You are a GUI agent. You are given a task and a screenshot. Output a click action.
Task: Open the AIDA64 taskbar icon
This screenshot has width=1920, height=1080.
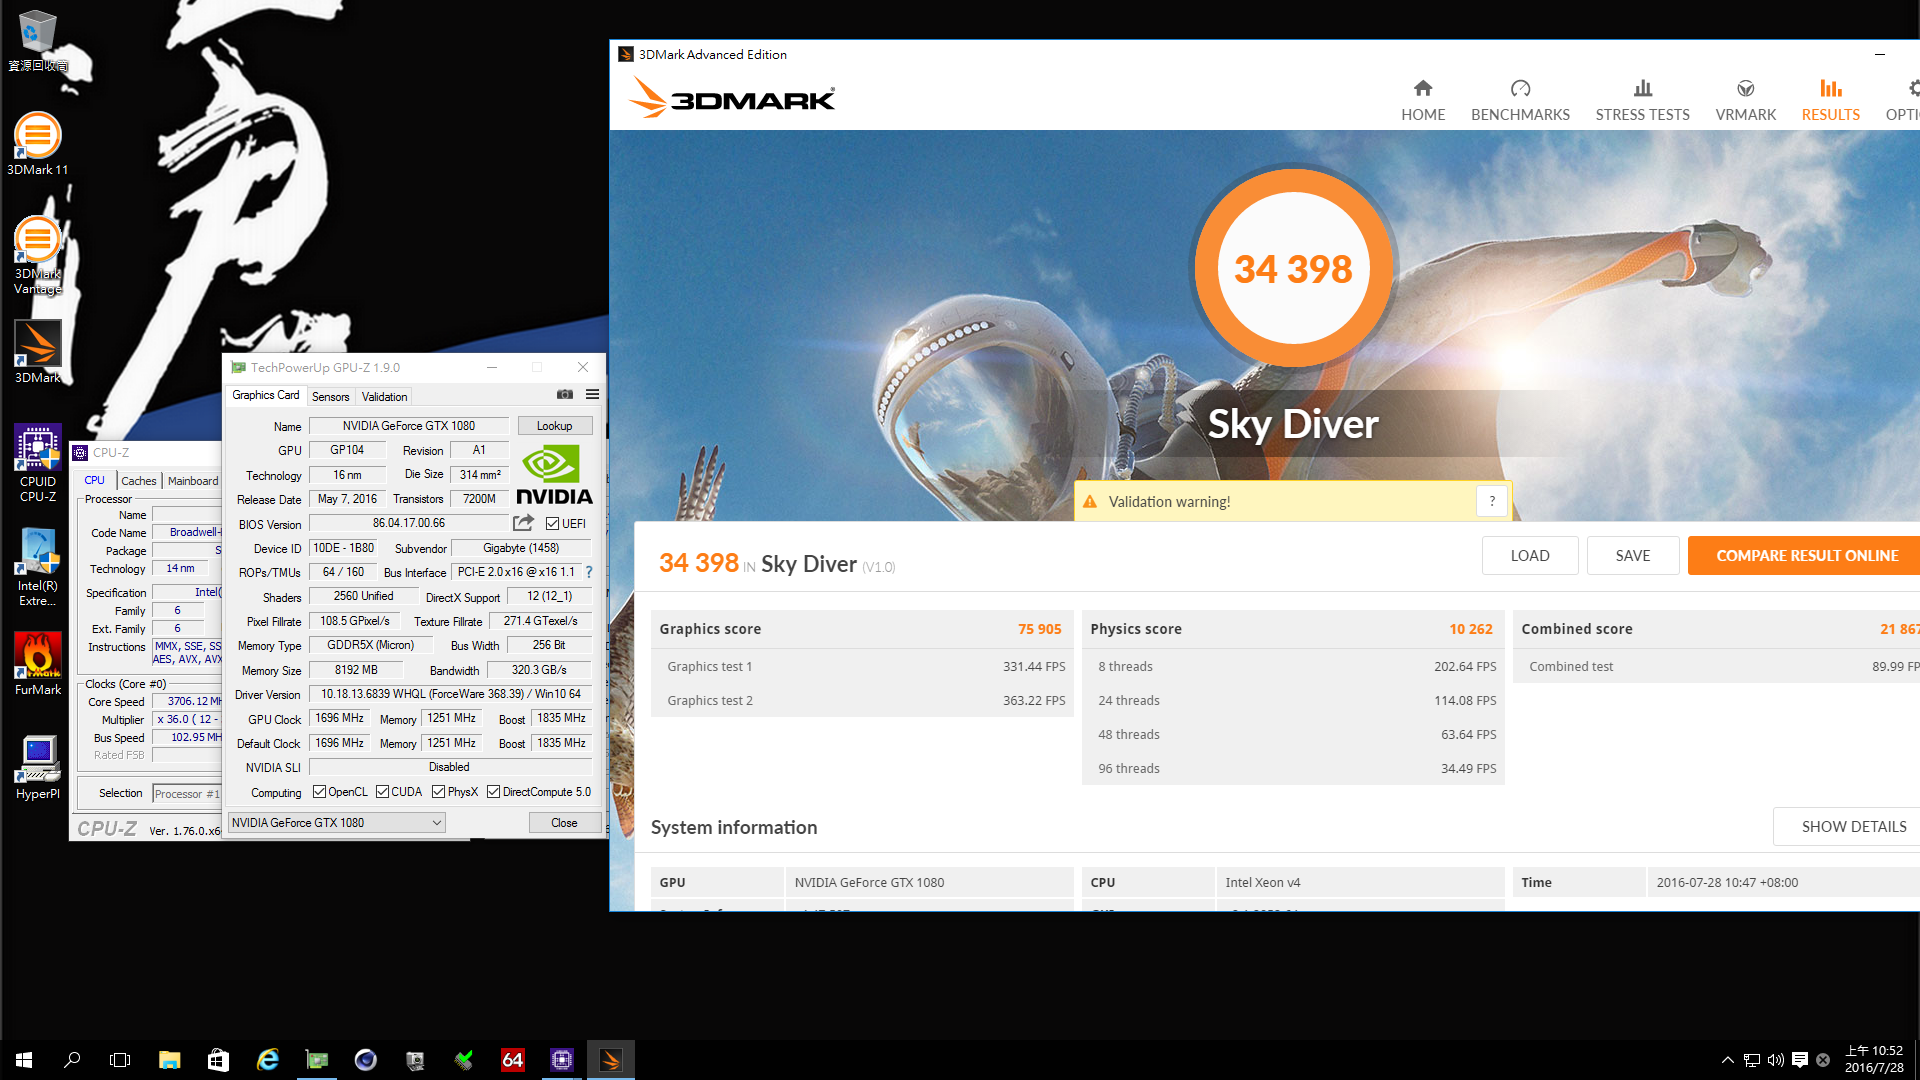[512, 1060]
